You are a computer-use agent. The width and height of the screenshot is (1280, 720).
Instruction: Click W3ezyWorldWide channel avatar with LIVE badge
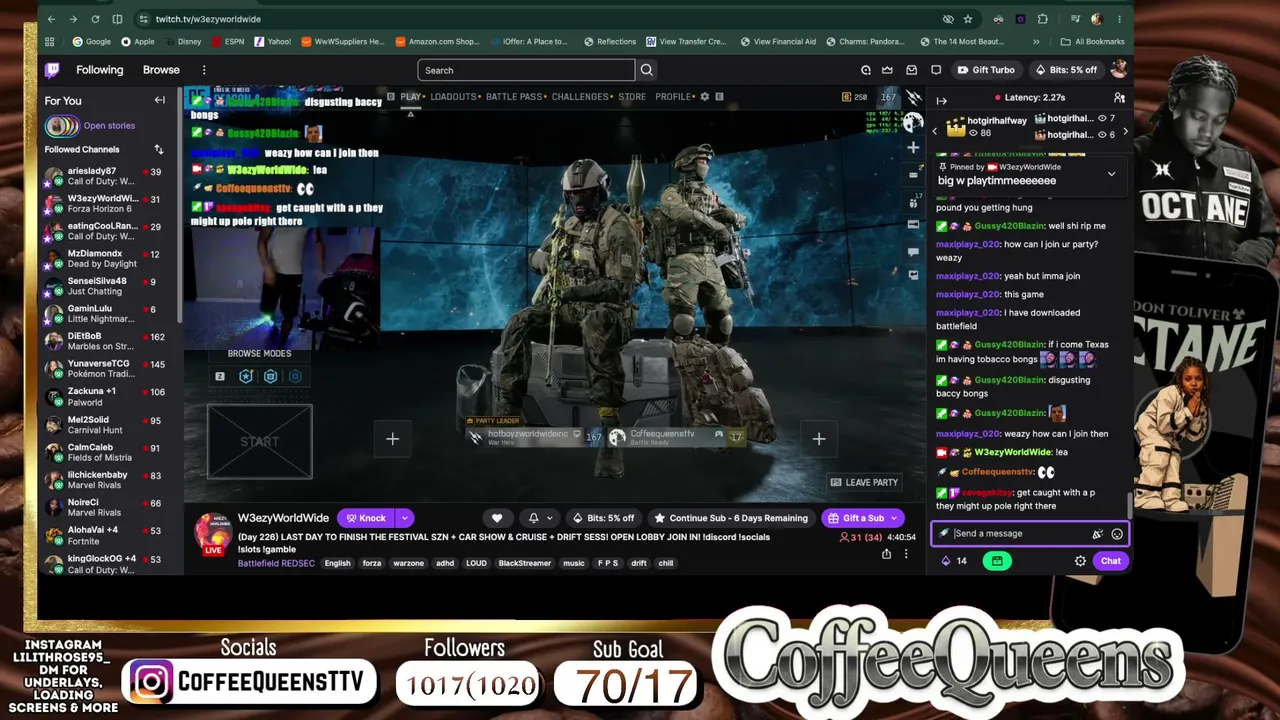(213, 534)
